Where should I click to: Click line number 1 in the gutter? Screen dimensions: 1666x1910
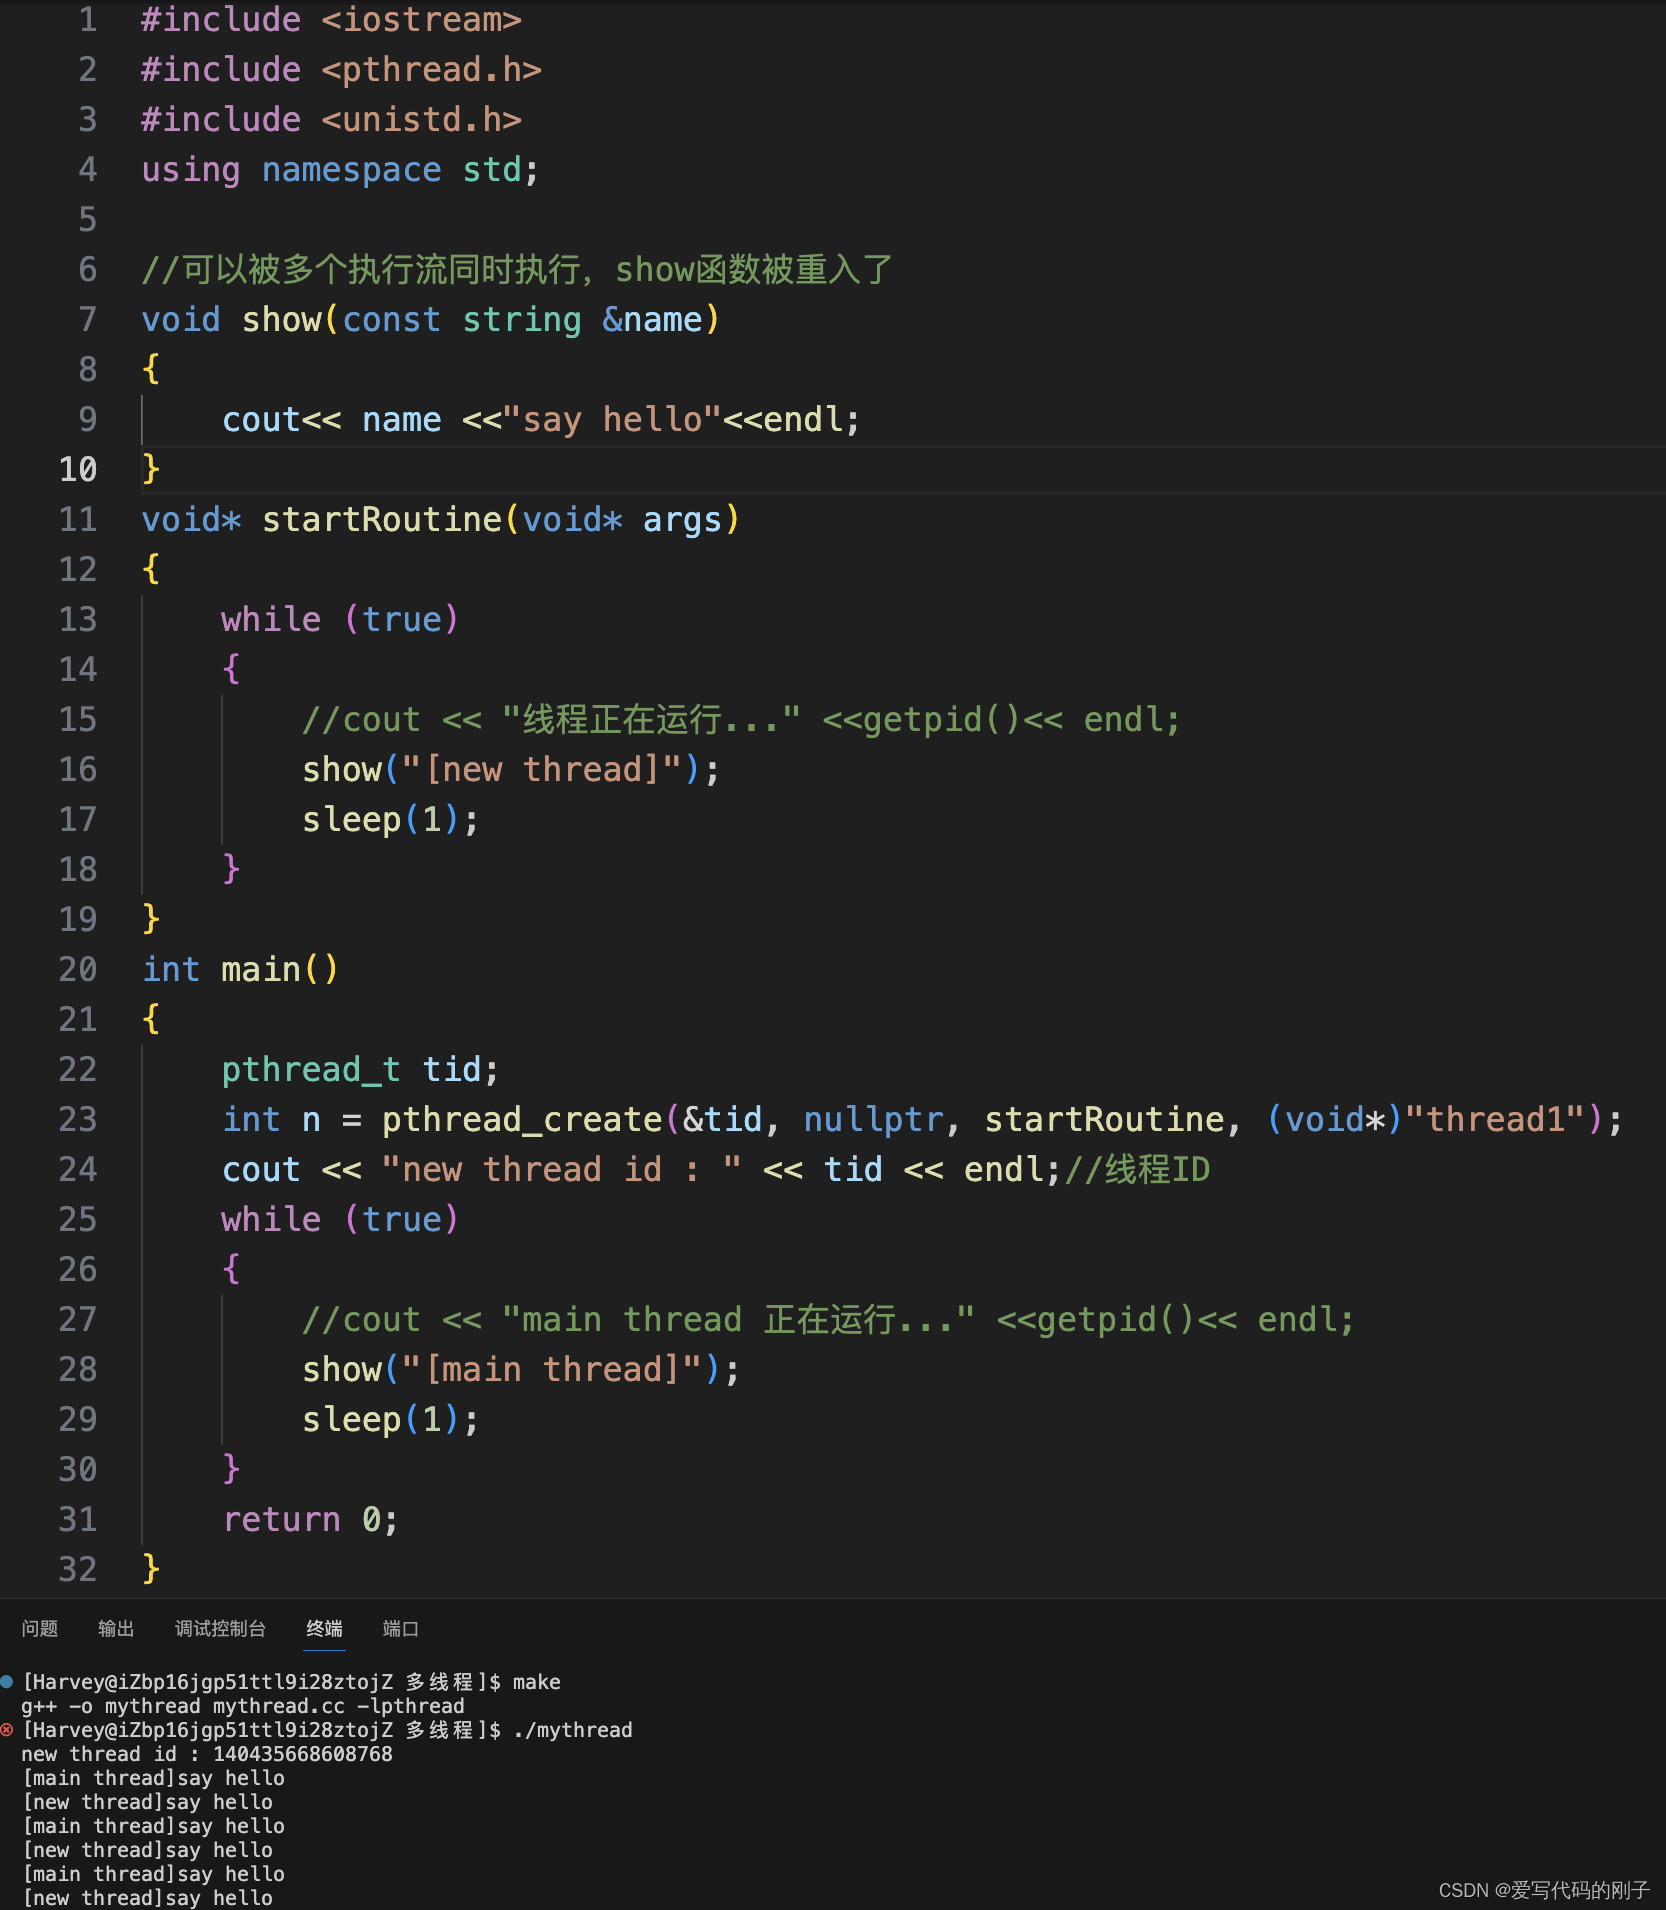[x=88, y=19]
